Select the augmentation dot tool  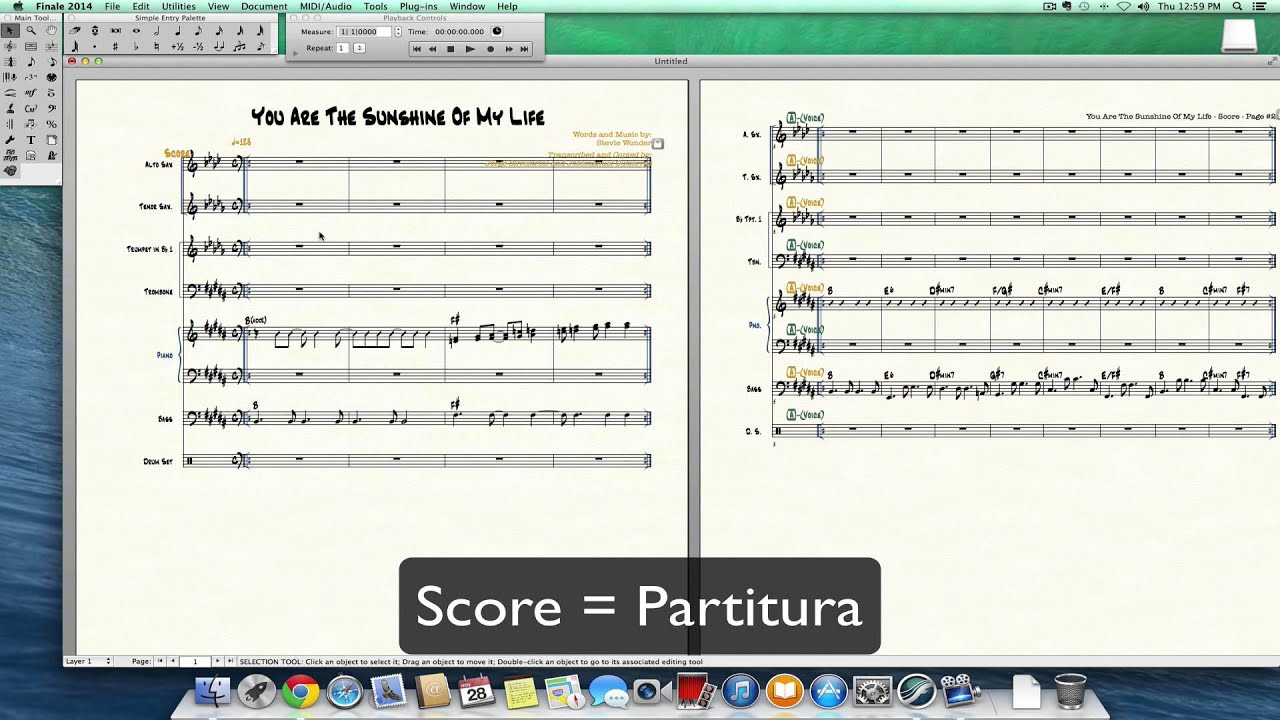click(x=94, y=47)
